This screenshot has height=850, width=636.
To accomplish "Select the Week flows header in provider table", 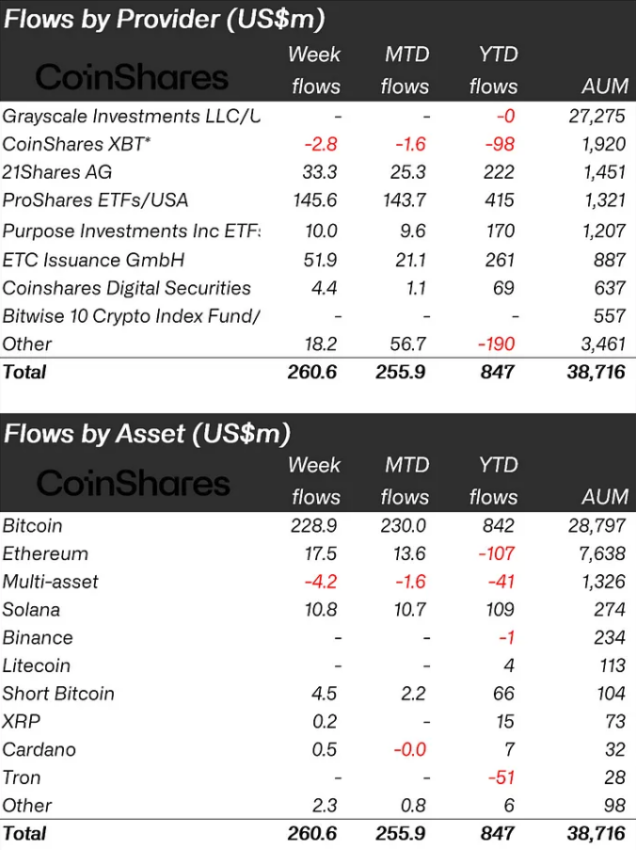I will [316, 70].
